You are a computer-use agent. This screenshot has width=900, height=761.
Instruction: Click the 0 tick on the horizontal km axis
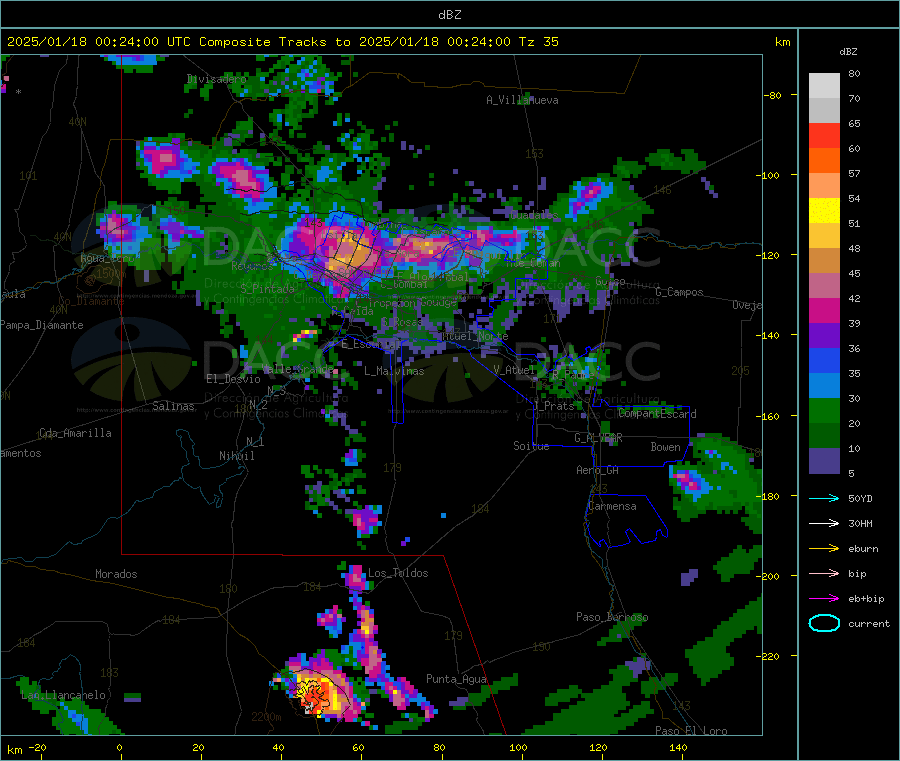(119, 747)
